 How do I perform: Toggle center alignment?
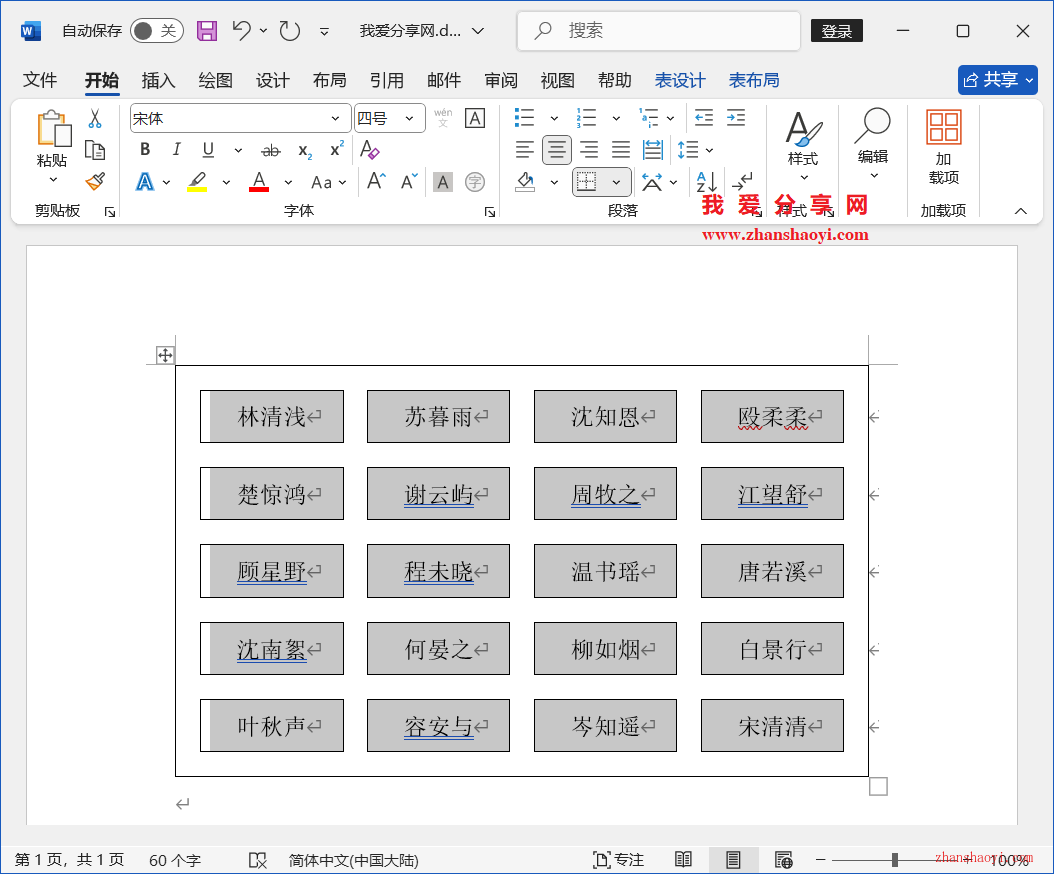(x=557, y=150)
